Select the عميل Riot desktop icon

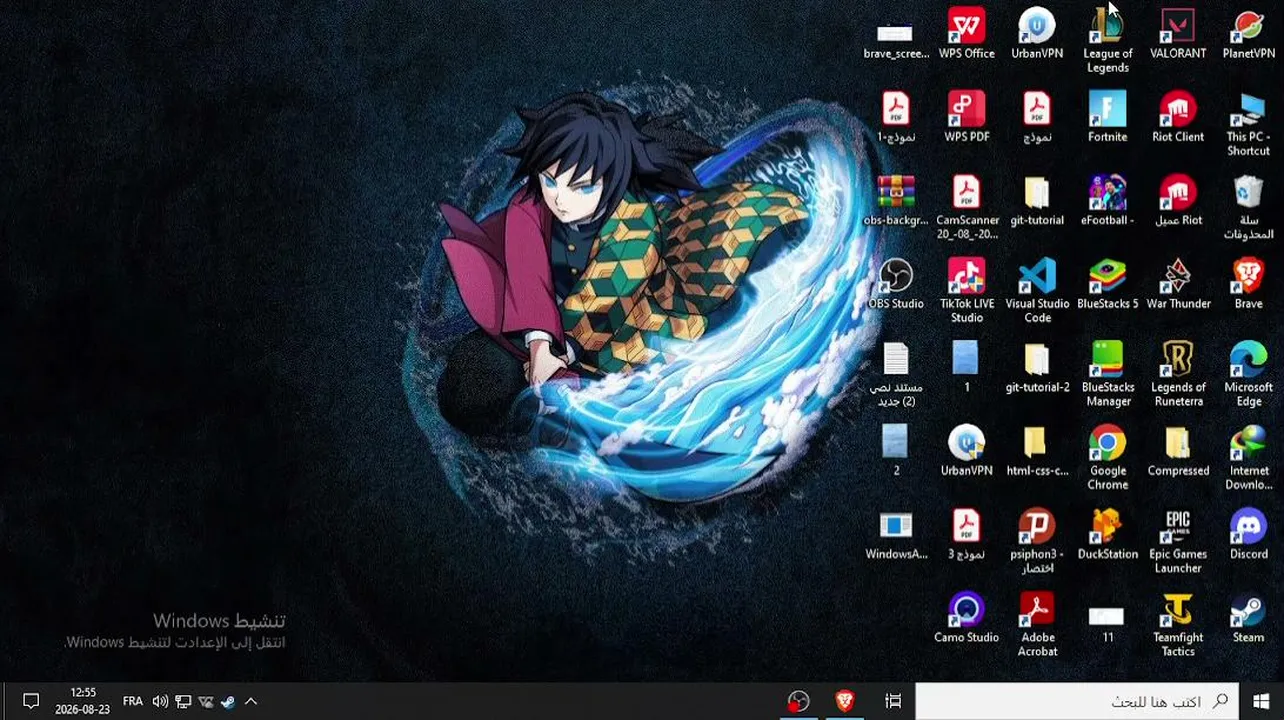(1178, 201)
